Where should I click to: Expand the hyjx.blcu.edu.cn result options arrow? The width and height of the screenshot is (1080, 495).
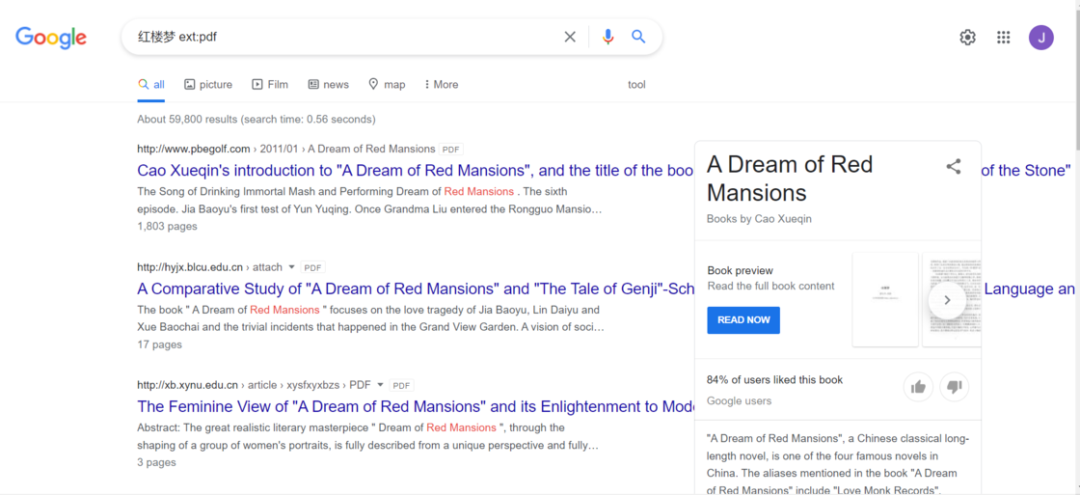(x=292, y=267)
